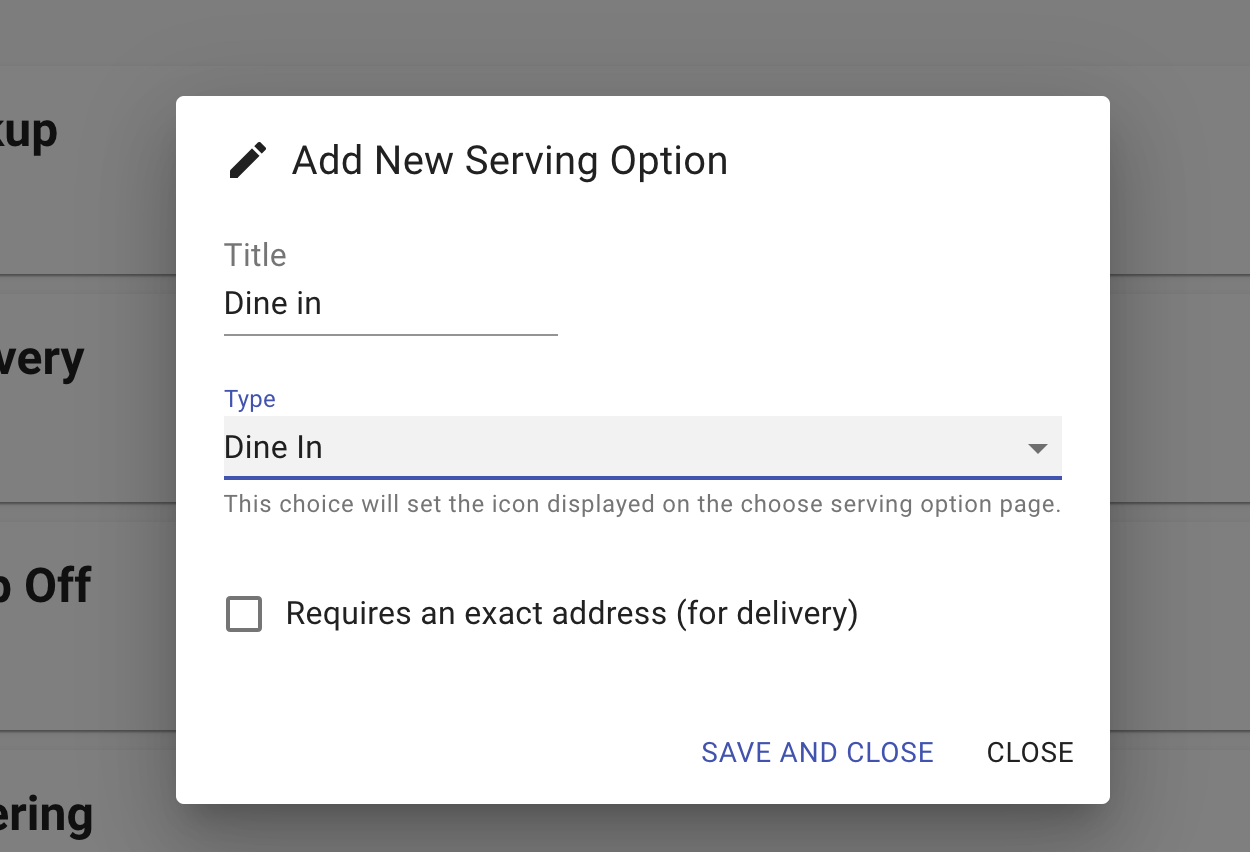Open the Type dropdown showing Dine In
The width and height of the screenshot is (1250, 852).
(x=642, y=447)
